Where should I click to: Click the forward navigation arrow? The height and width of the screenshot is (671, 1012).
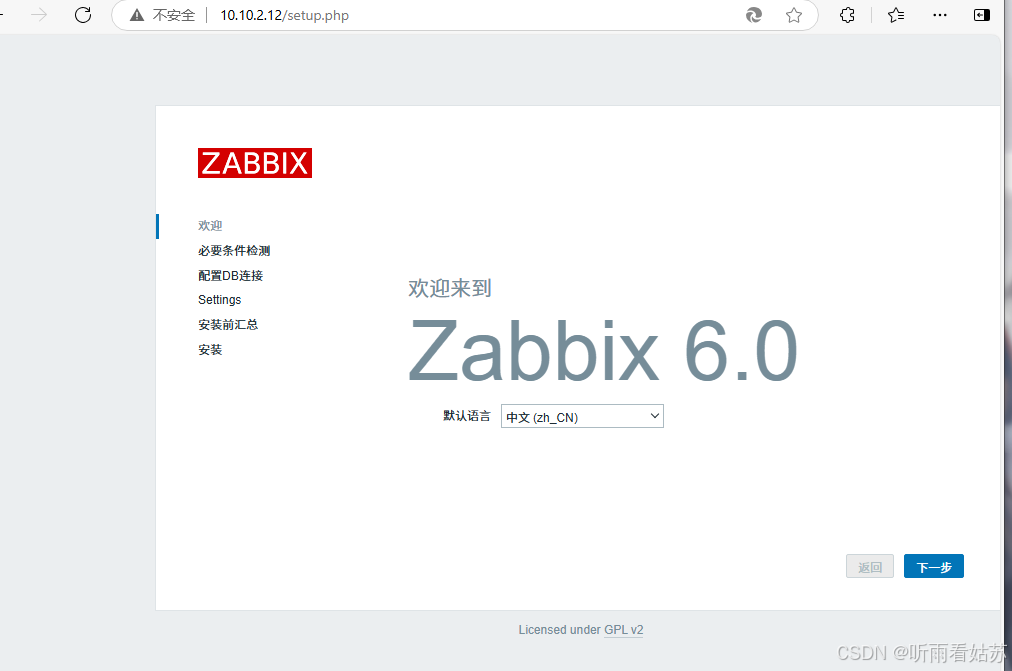click(x=39, y=15)
